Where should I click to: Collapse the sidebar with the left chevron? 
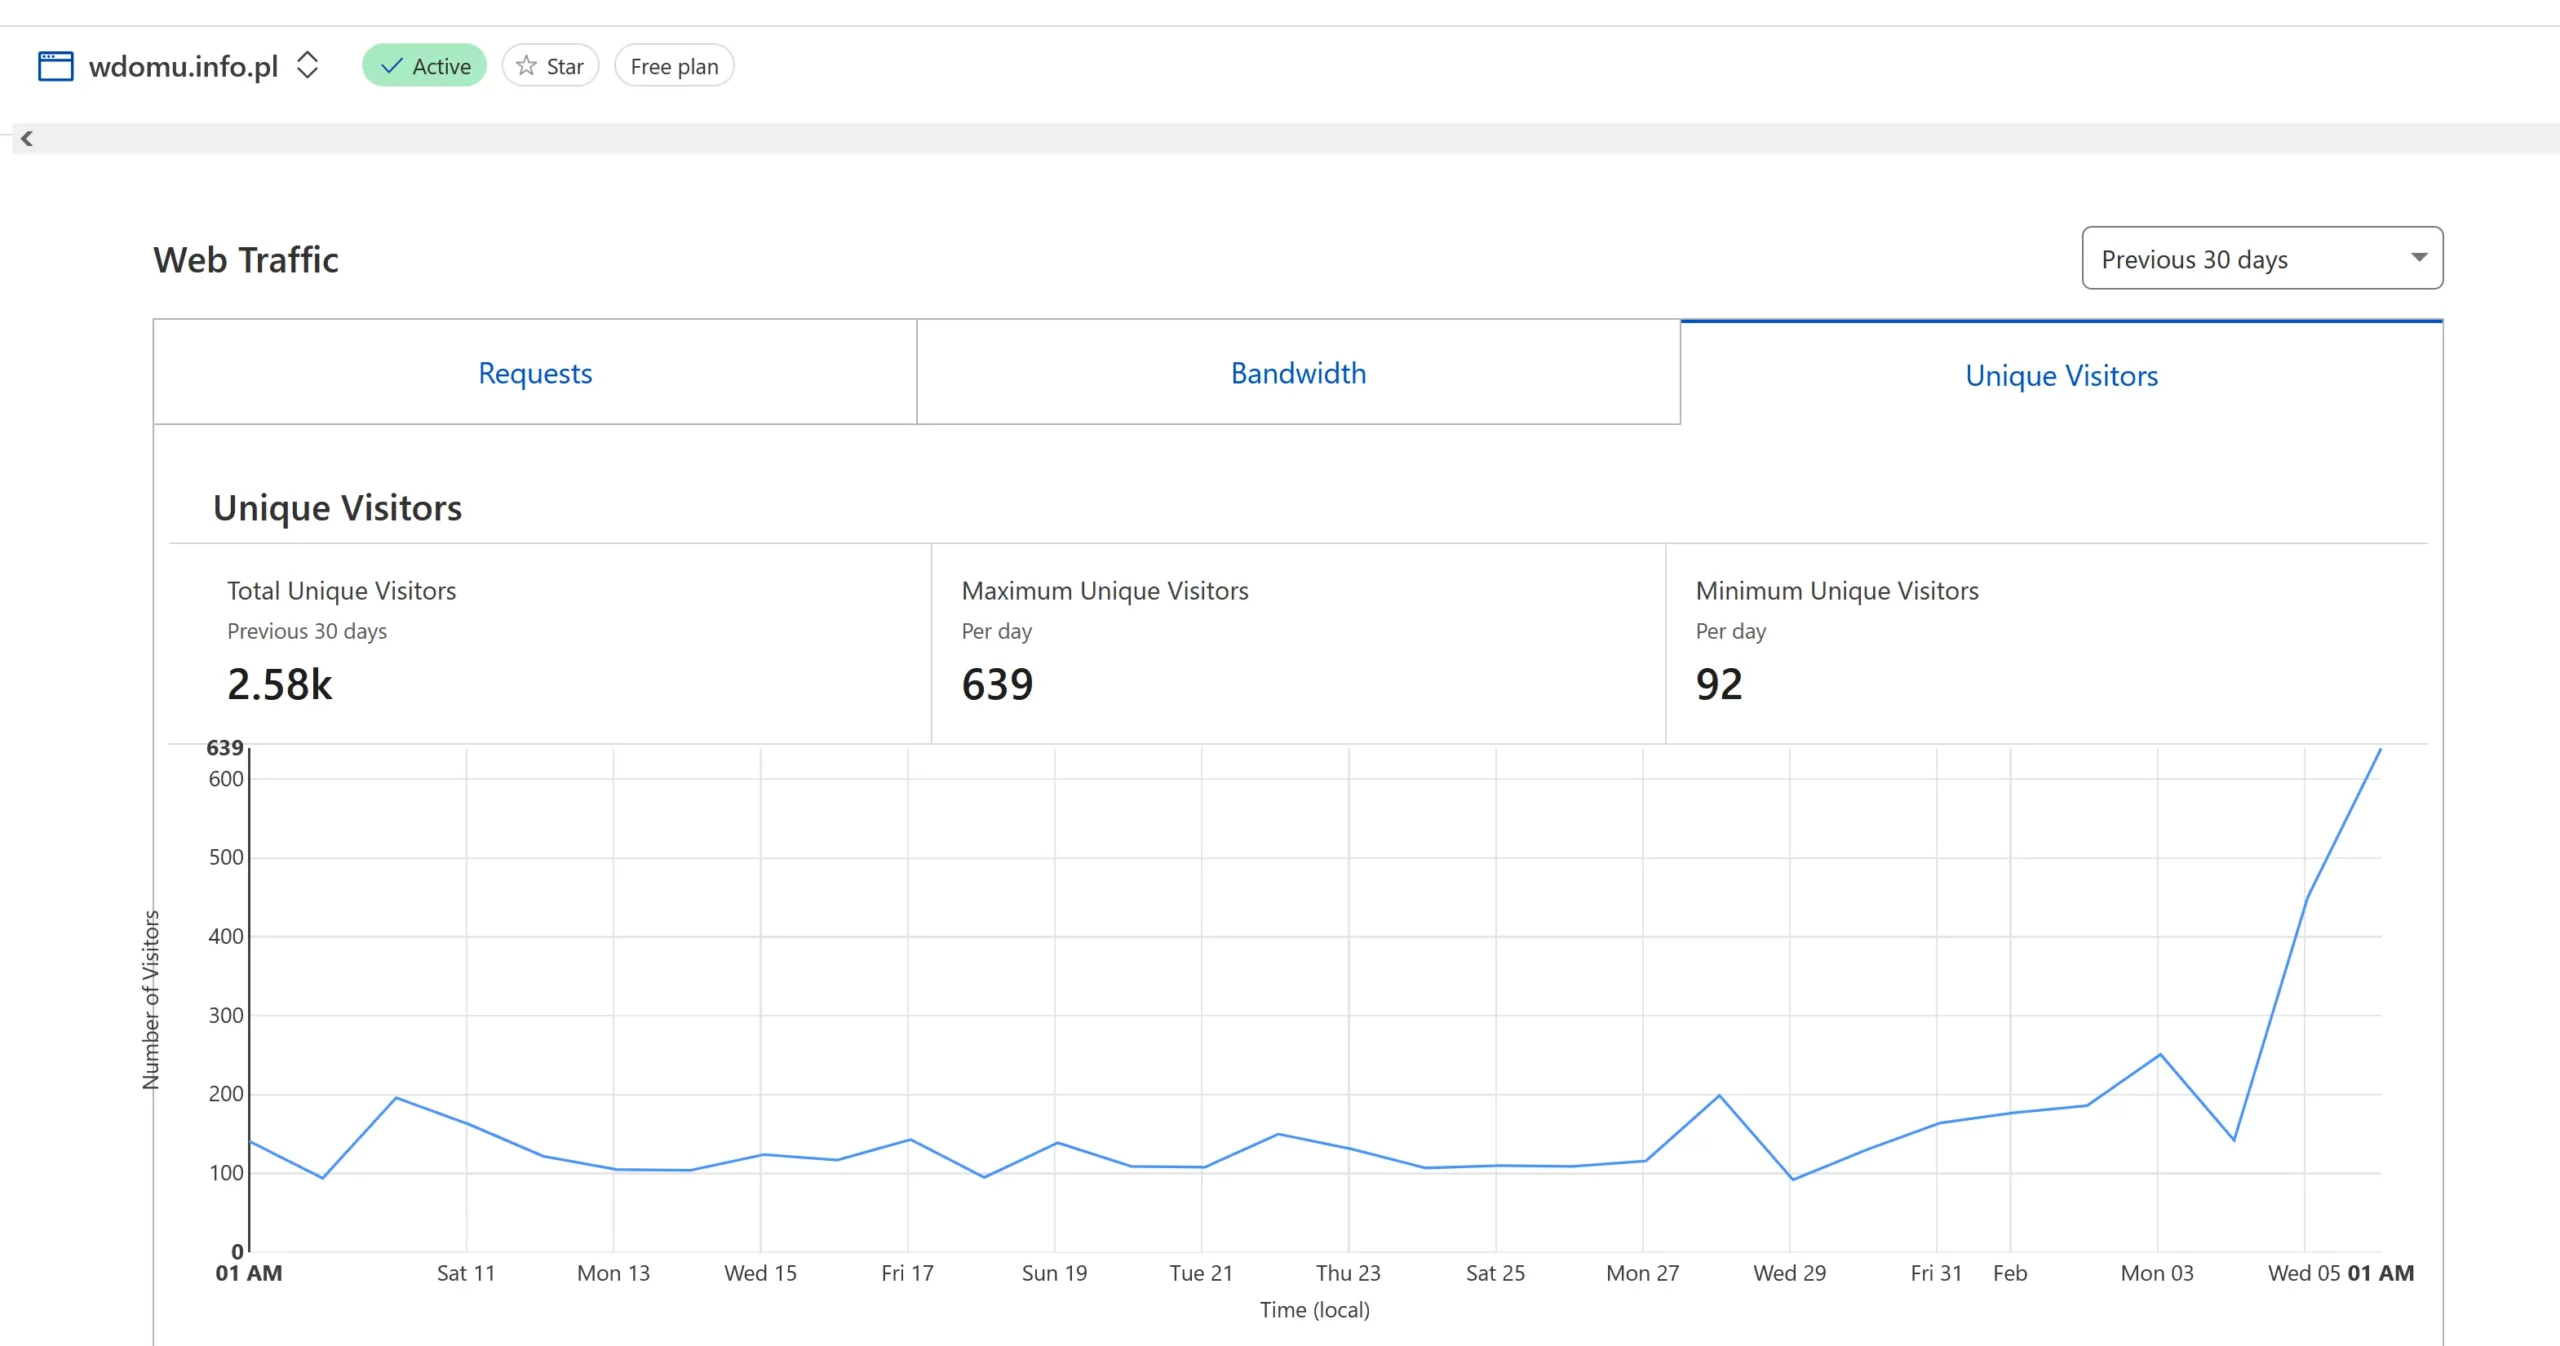[27, 139]
